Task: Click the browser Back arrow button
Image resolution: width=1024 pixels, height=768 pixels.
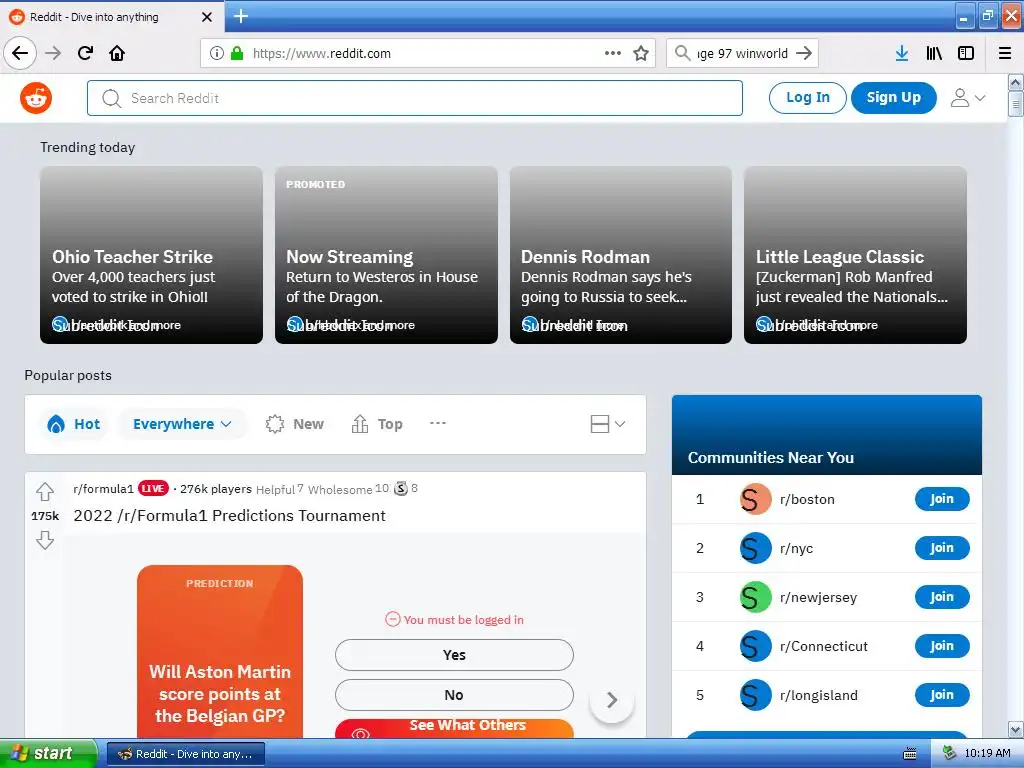Action: click(x=20, y=53)
